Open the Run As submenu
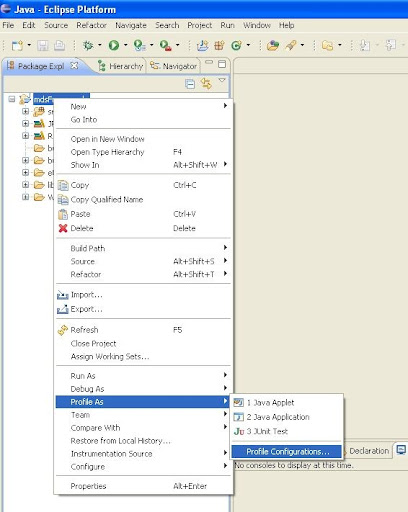This screenshot has width=408, height=512. (143, 376)
